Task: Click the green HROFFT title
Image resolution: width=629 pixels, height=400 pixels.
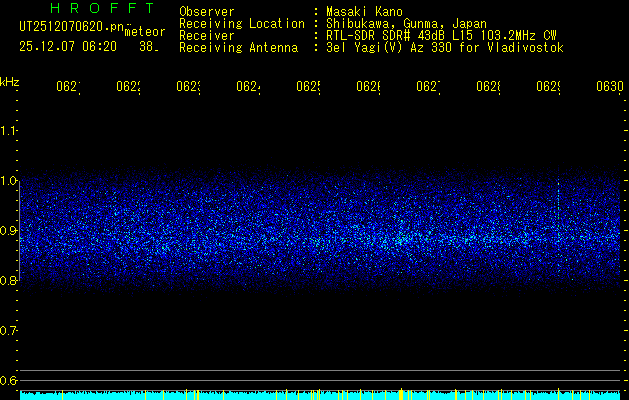Action: click(x=103, y=8)
